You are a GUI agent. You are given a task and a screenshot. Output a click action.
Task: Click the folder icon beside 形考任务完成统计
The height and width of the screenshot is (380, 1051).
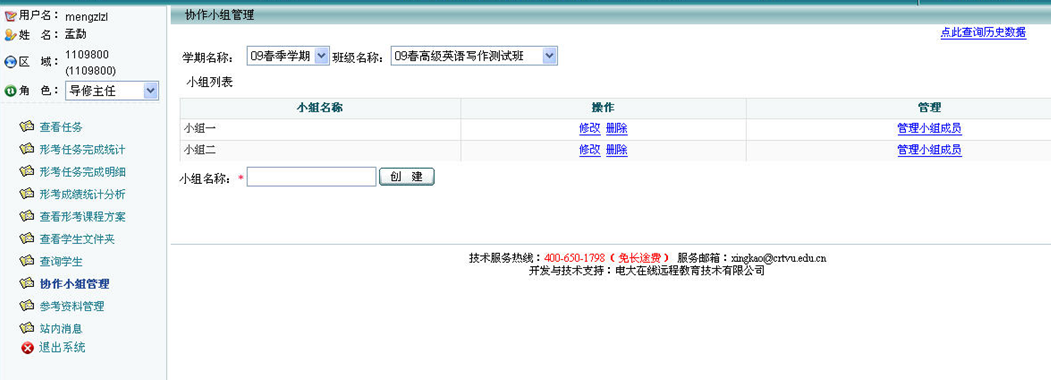tap(27, 149)
